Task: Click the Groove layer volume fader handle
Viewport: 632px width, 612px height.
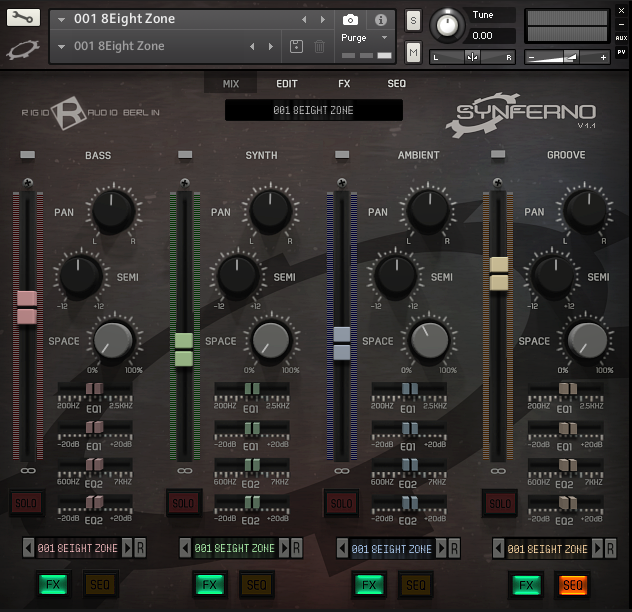Action: [x=498, y=274]
